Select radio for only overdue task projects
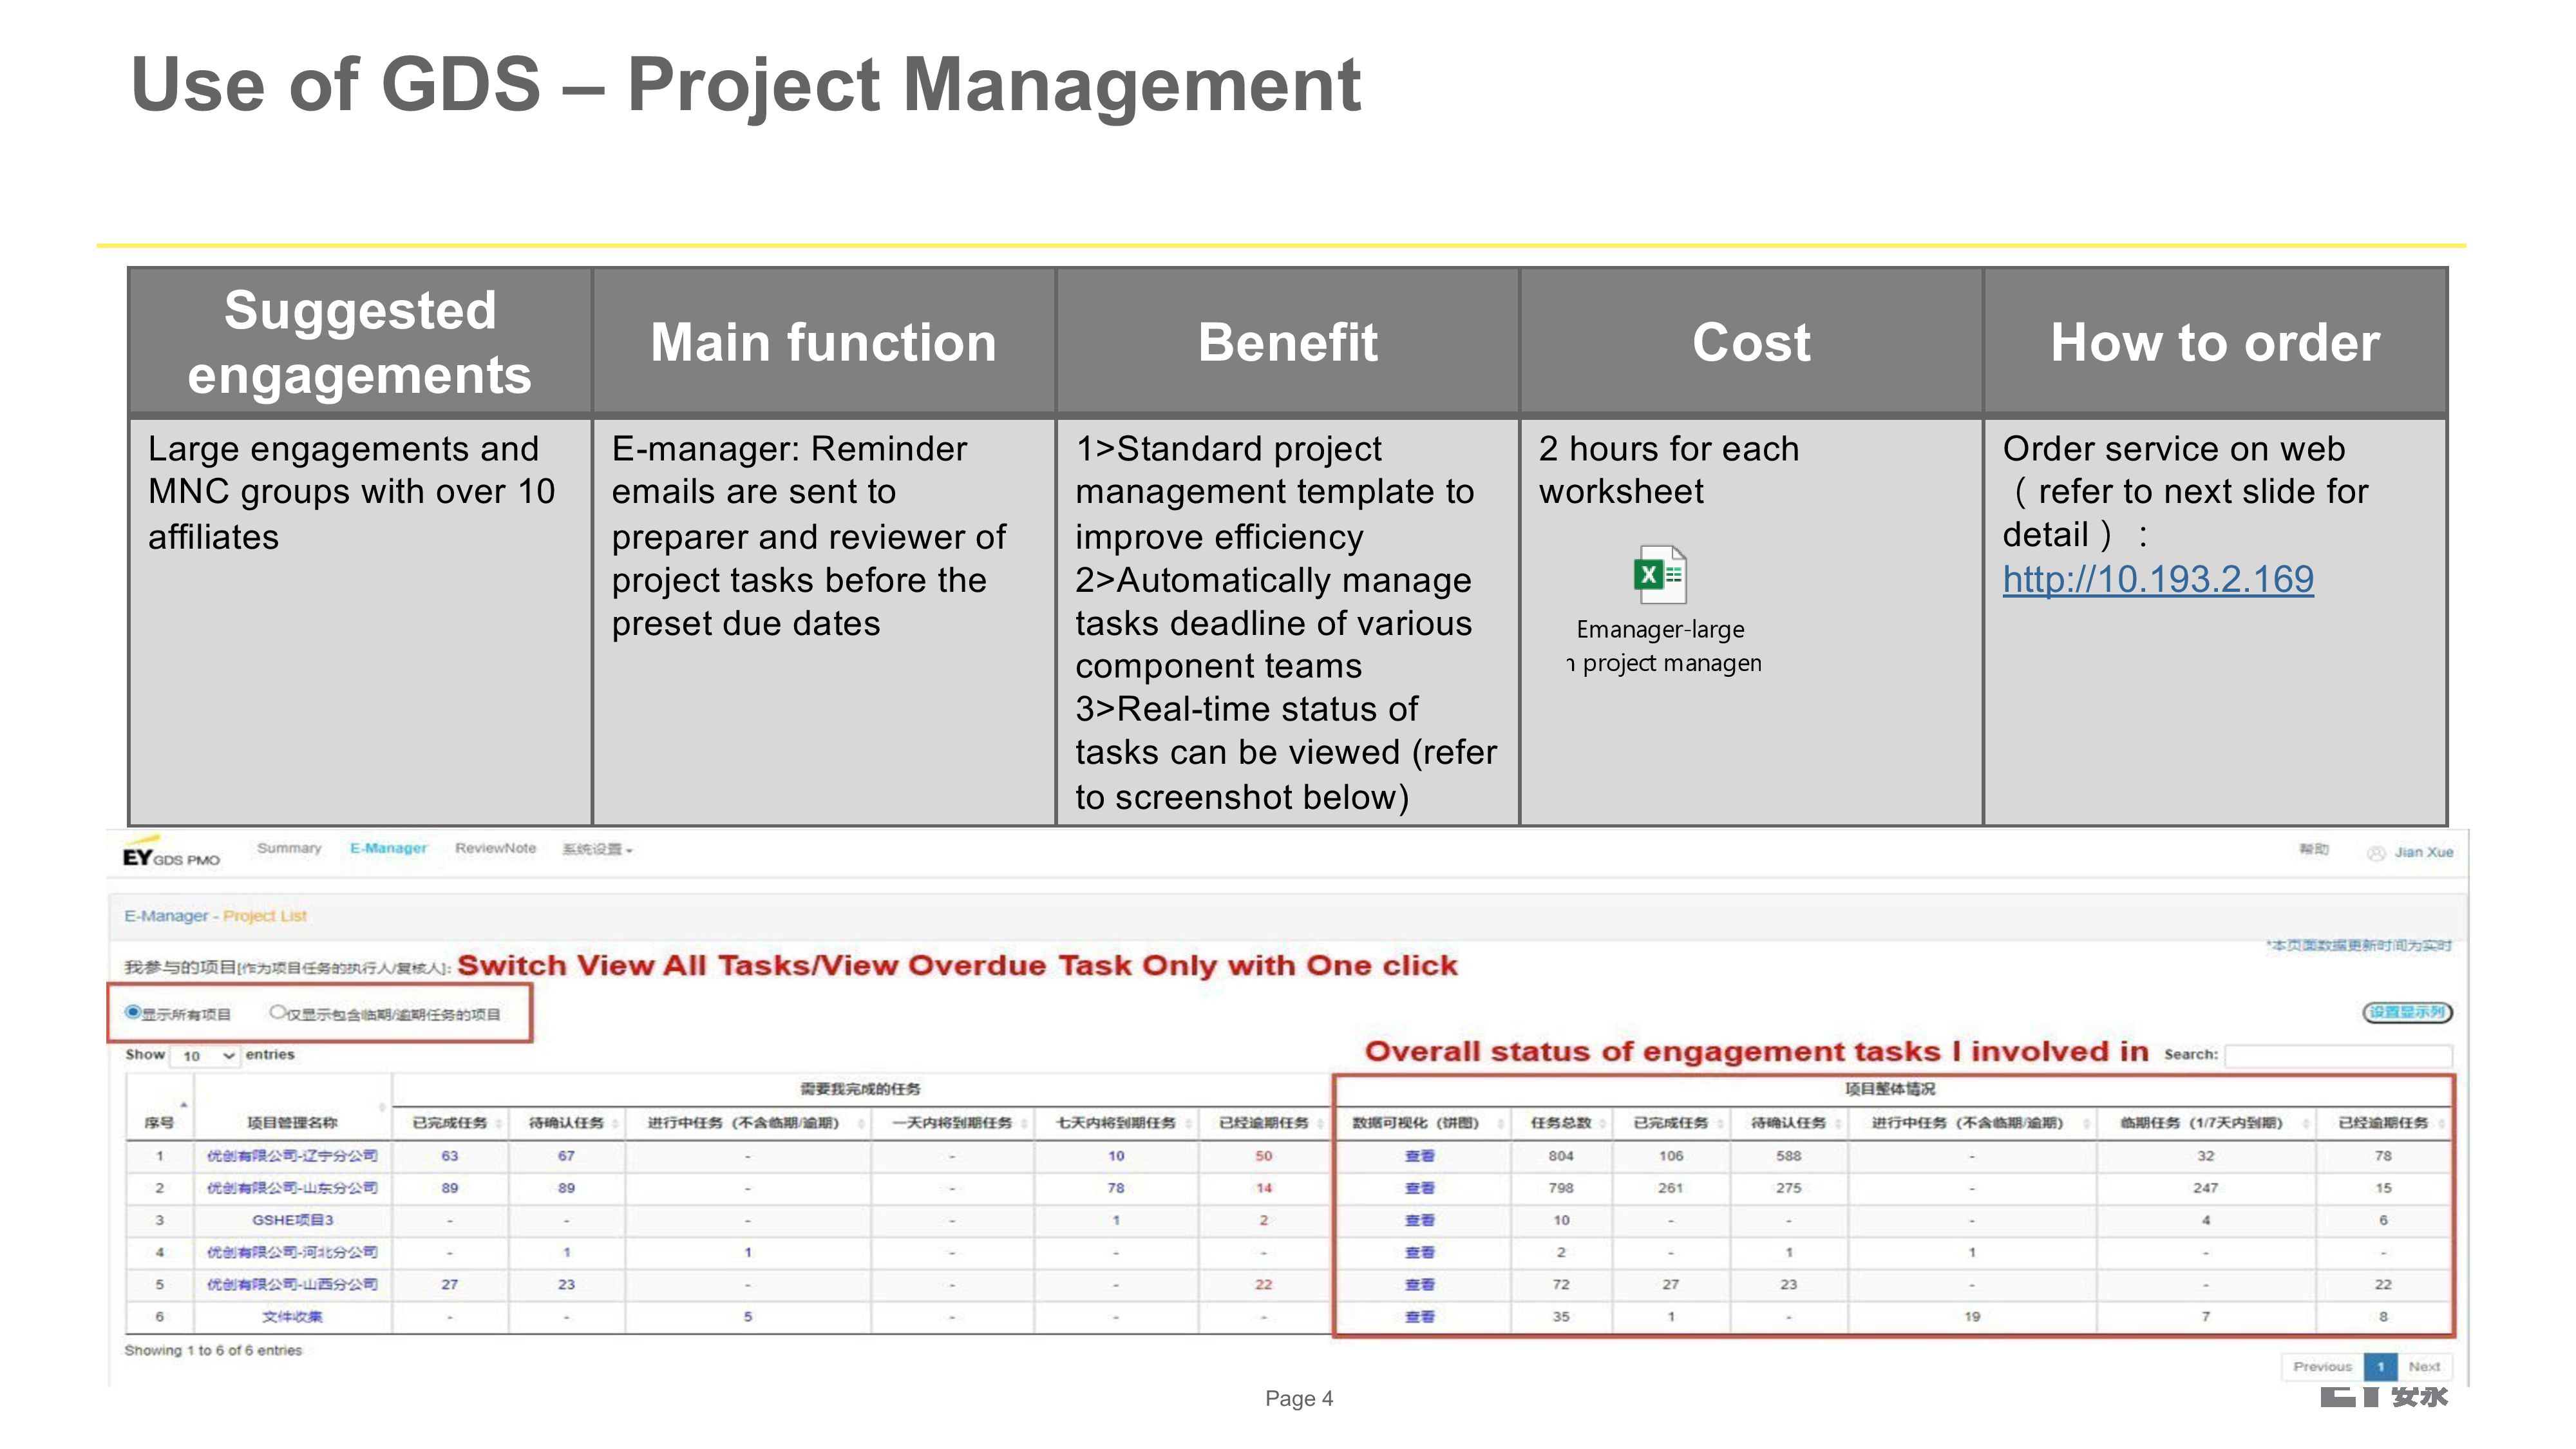2576x1449 pixels. point(278,1012)
